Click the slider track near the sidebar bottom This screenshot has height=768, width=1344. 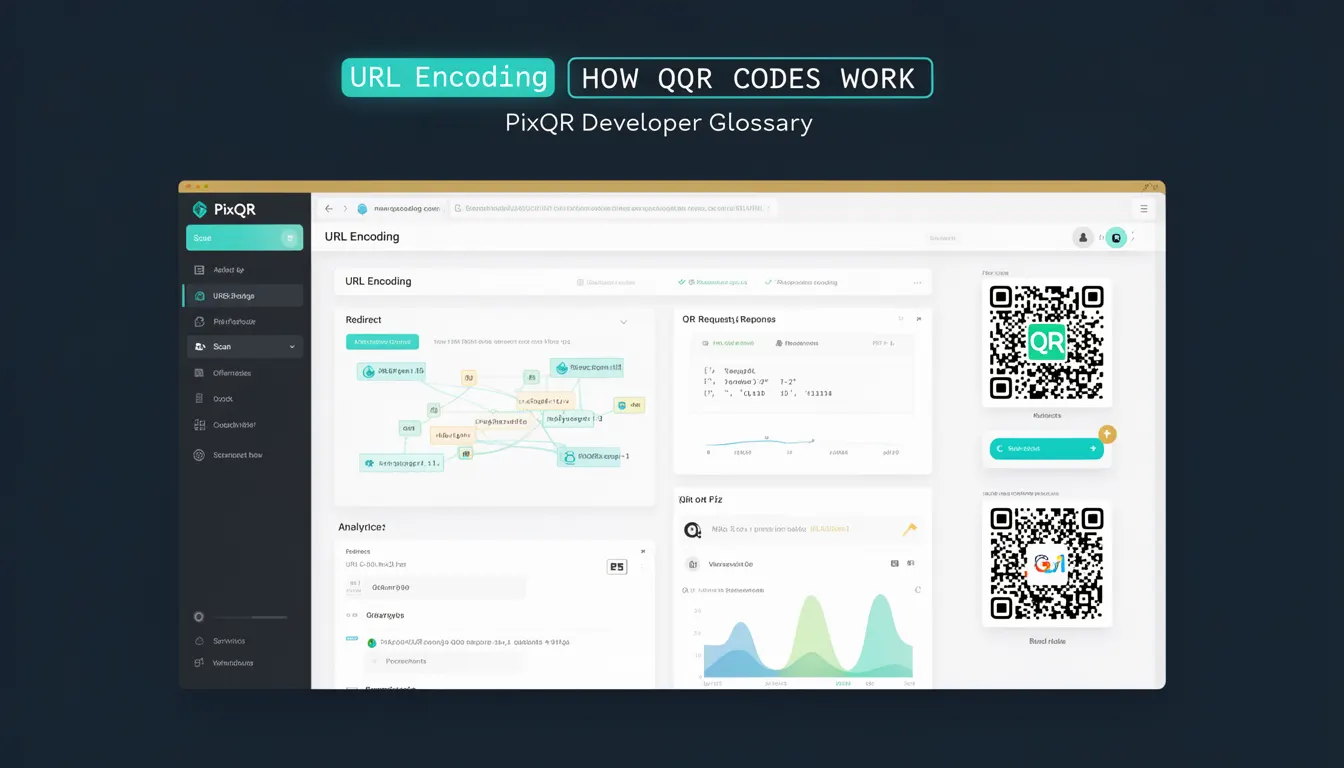click(250, 617)
